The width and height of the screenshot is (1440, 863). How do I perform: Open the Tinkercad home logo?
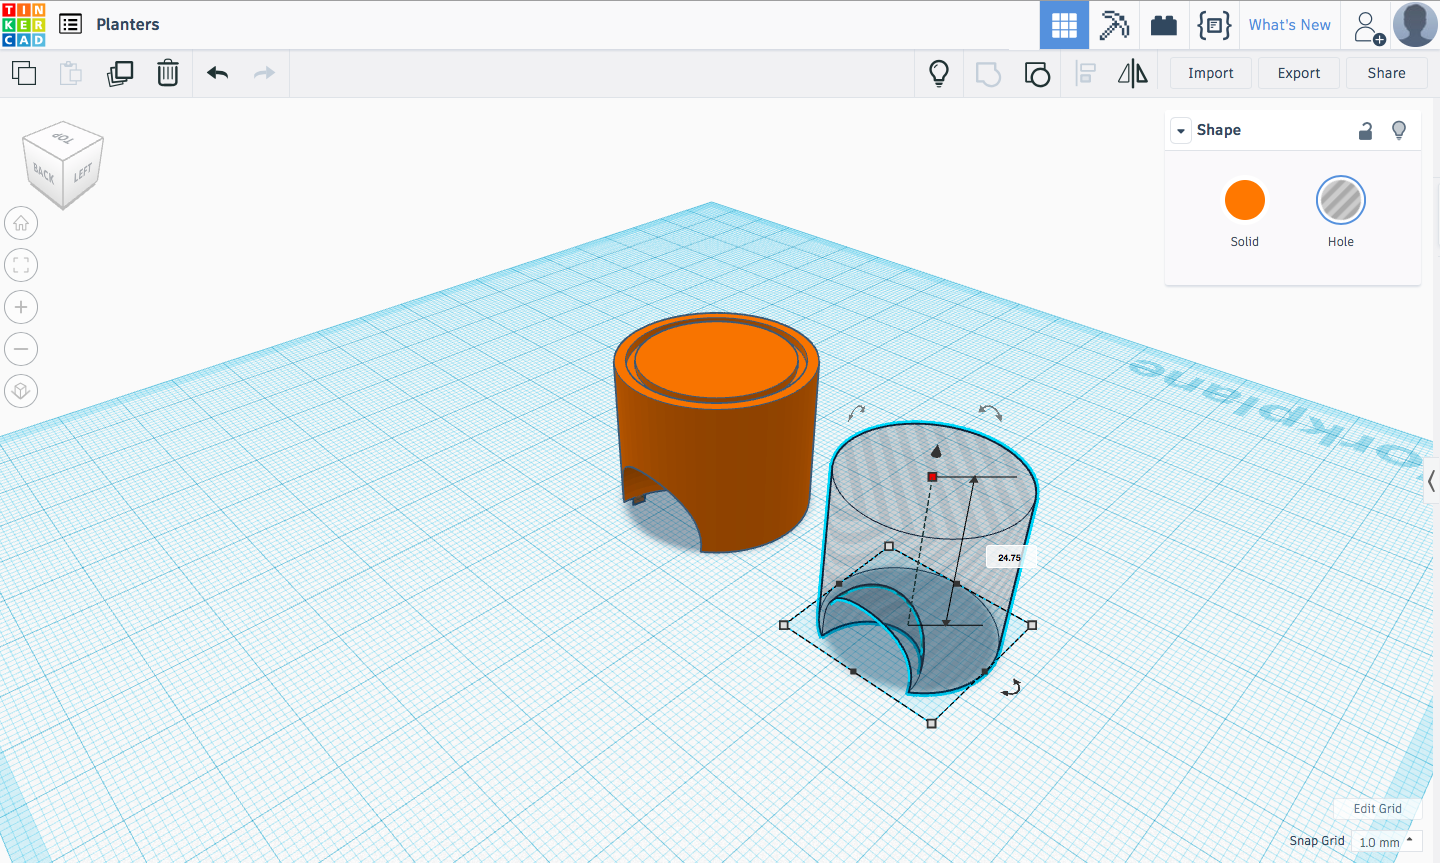click(24, 24)
